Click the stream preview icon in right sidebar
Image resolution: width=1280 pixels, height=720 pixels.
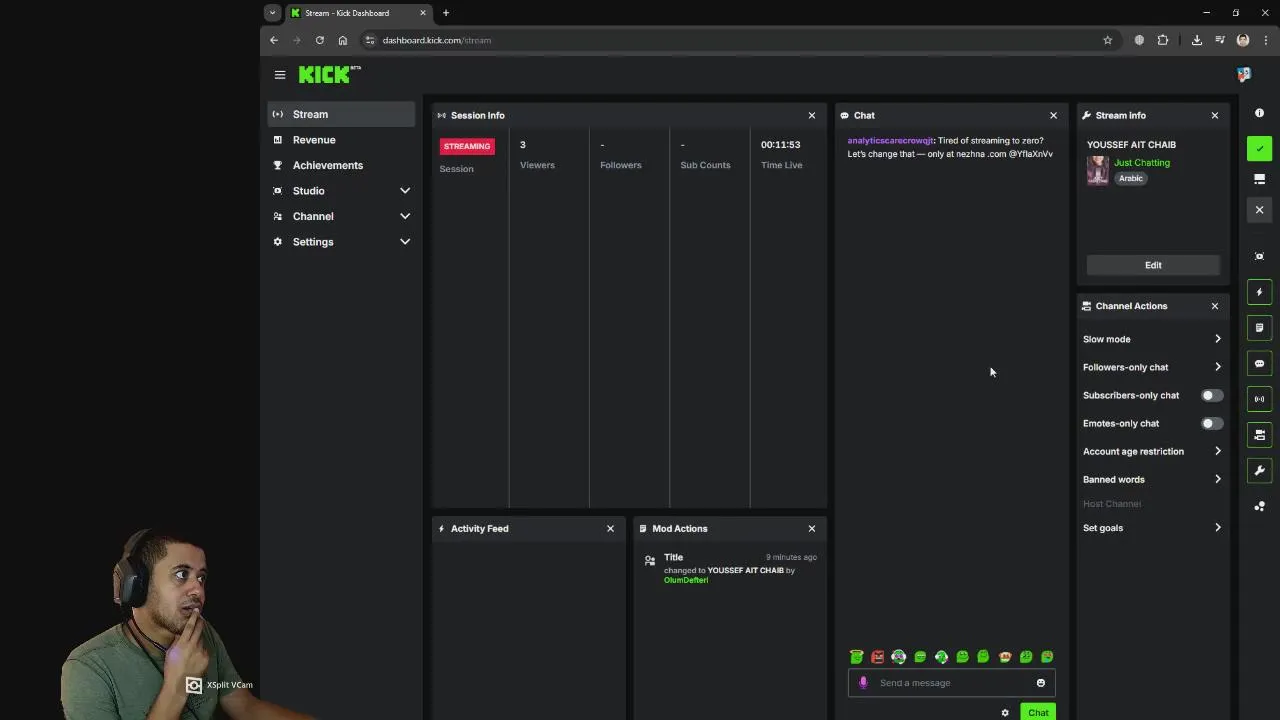tap(1259, 256)
